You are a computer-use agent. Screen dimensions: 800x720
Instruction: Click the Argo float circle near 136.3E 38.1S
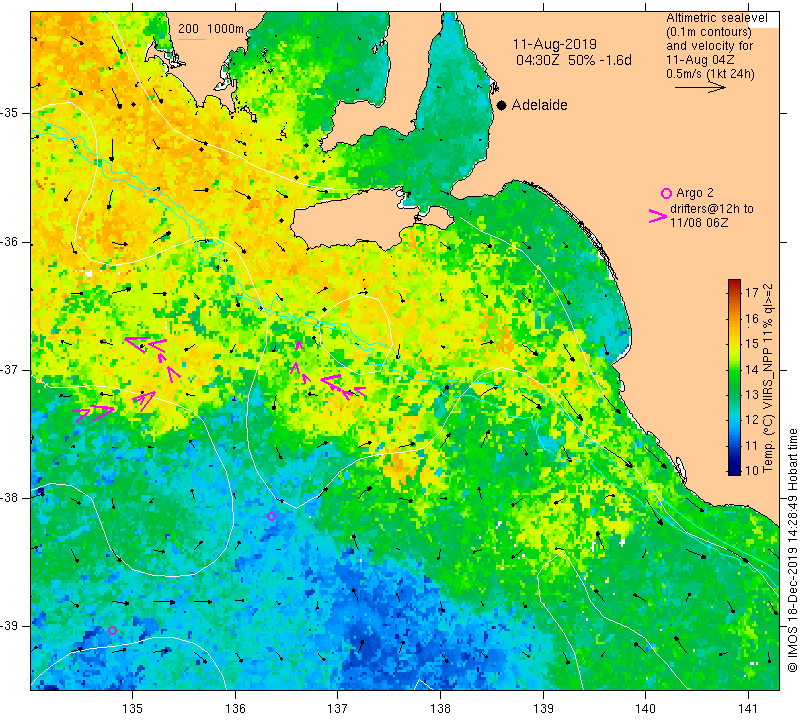271,516
